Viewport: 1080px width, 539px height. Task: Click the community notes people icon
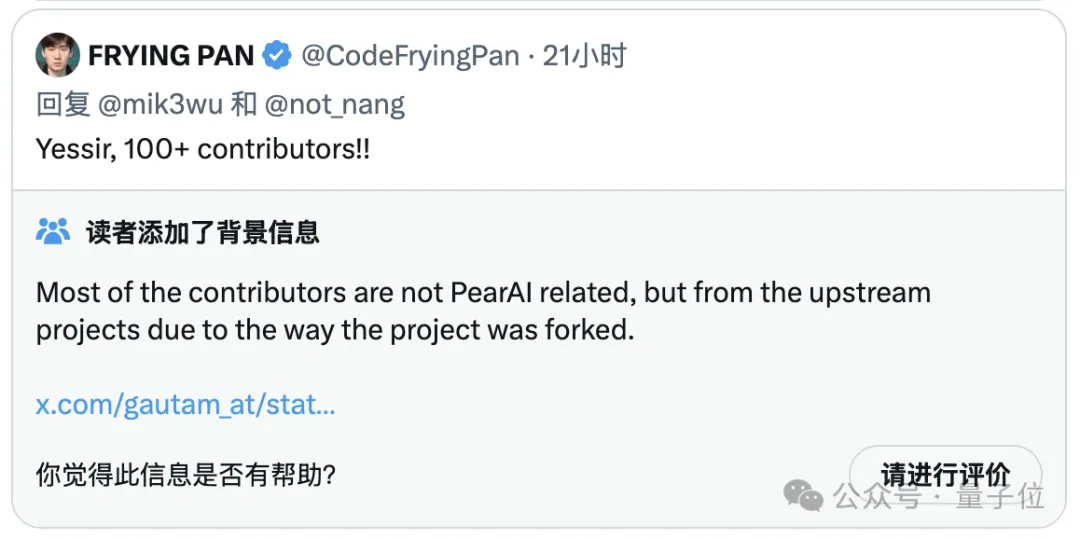[53, 232]
